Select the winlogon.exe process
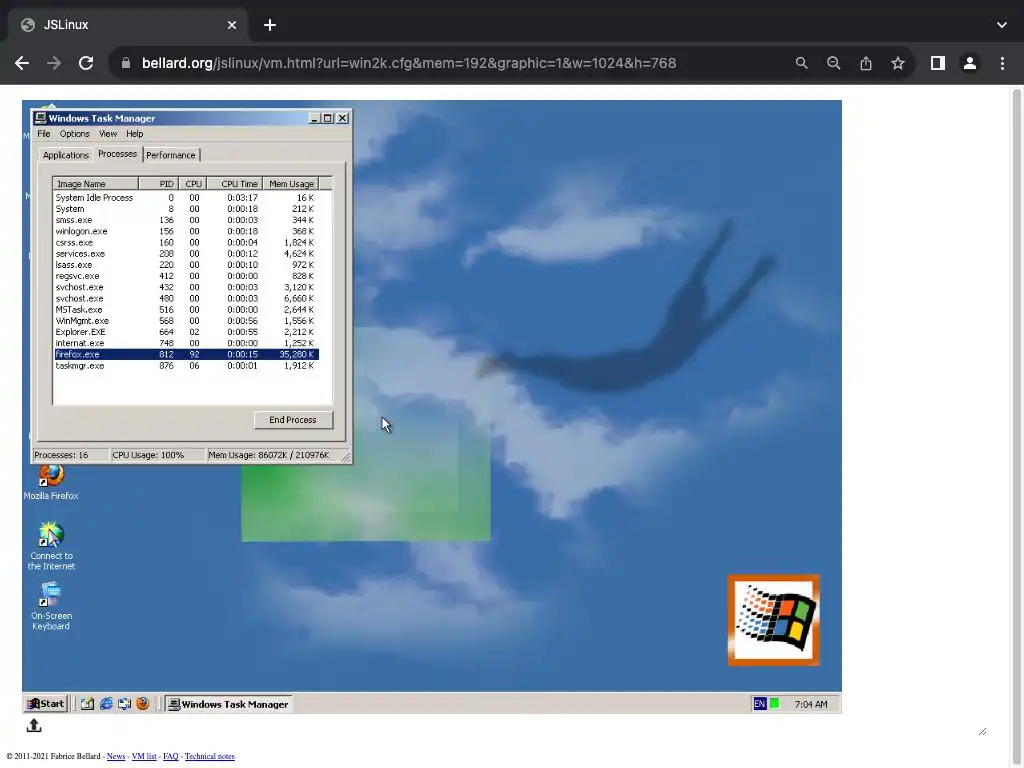This screenshot has width=1024, height=768. click(186, 231)
